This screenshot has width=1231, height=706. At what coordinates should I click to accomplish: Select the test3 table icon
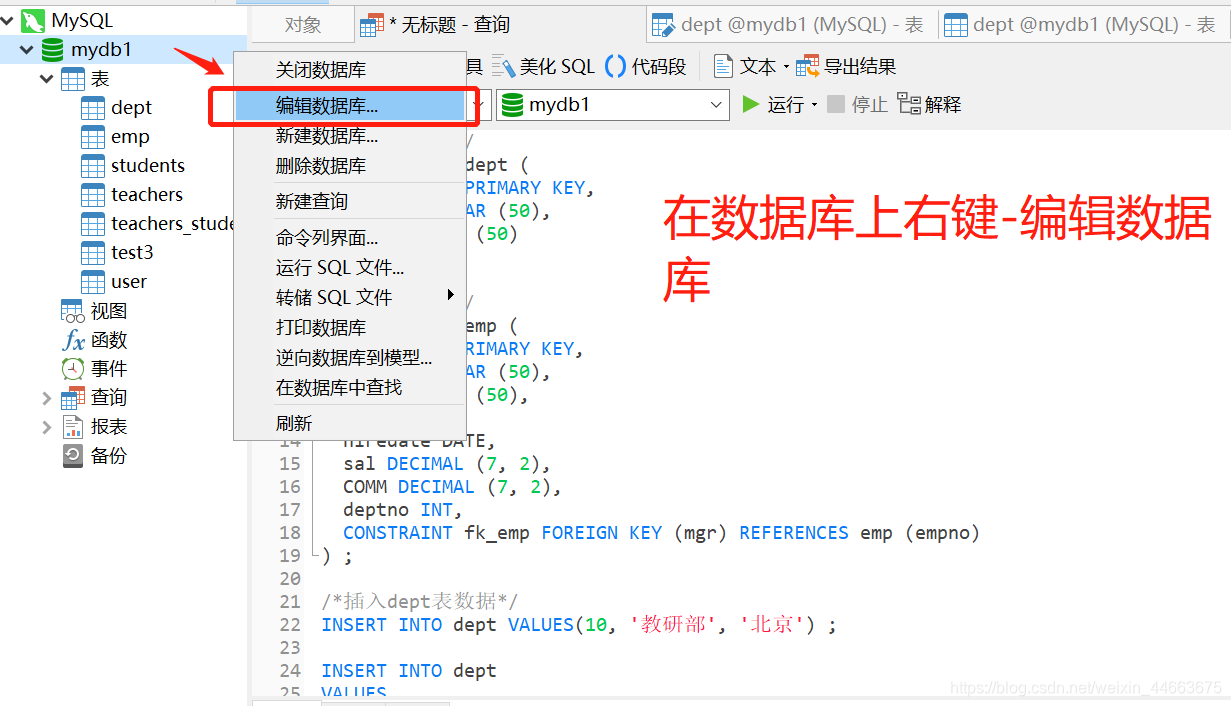point(93,252)
